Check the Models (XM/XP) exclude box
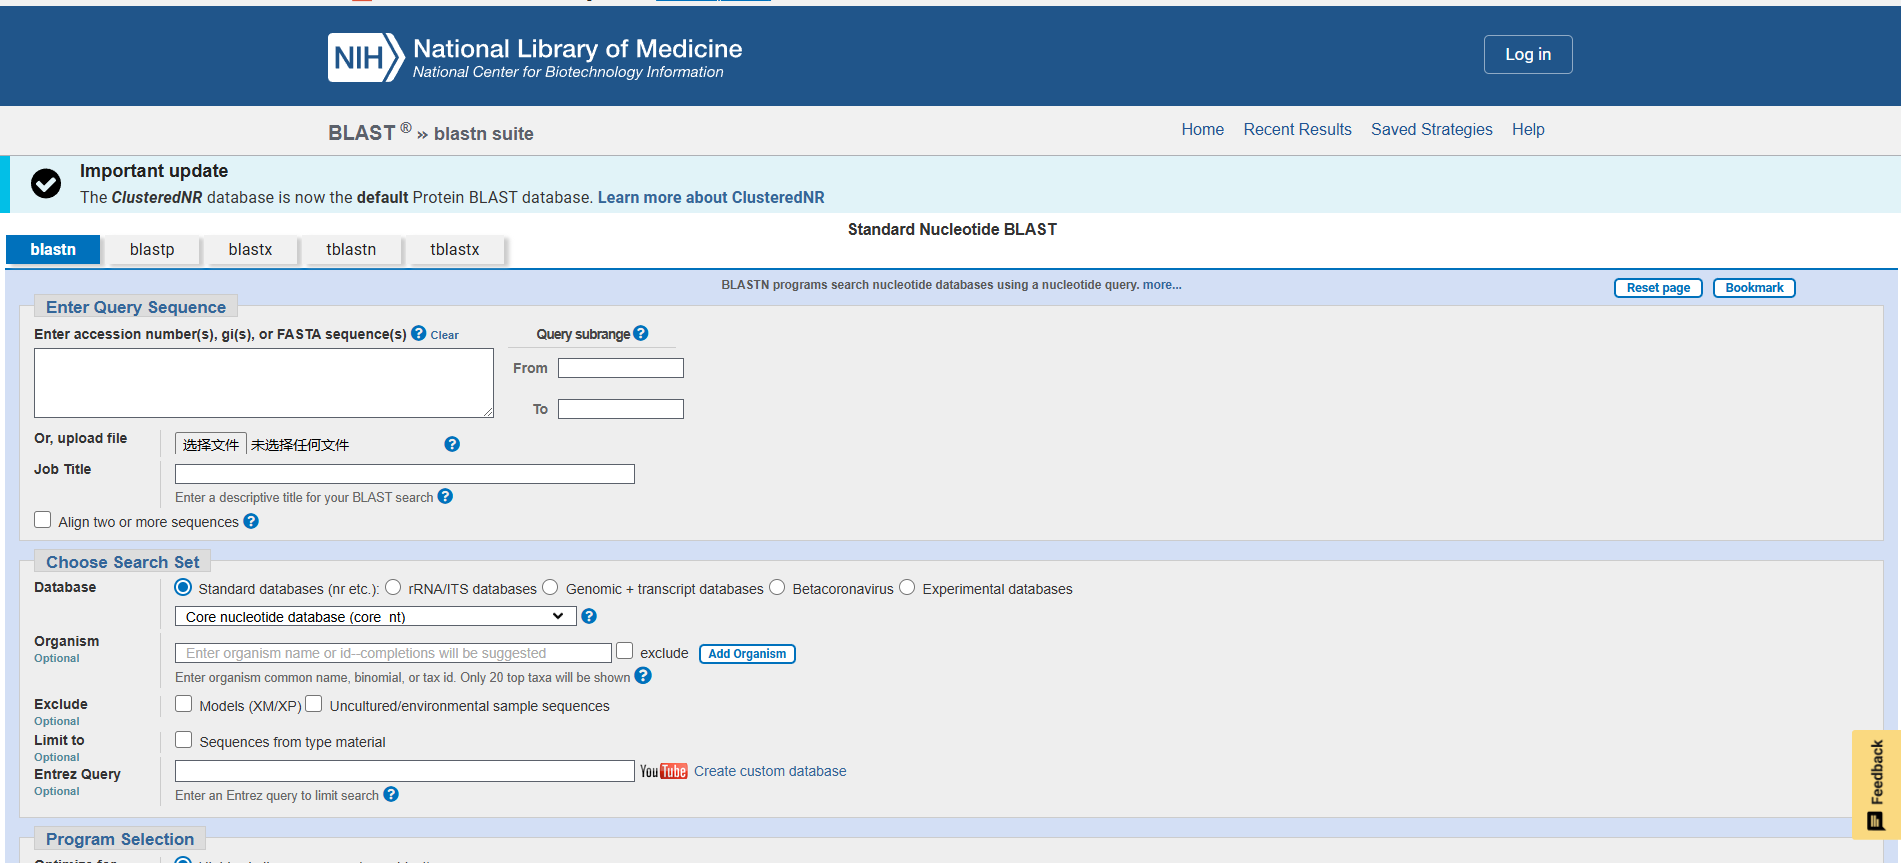Image resolution: width=1901 pixels, height=863 pixels. click(x=184, y=704)
